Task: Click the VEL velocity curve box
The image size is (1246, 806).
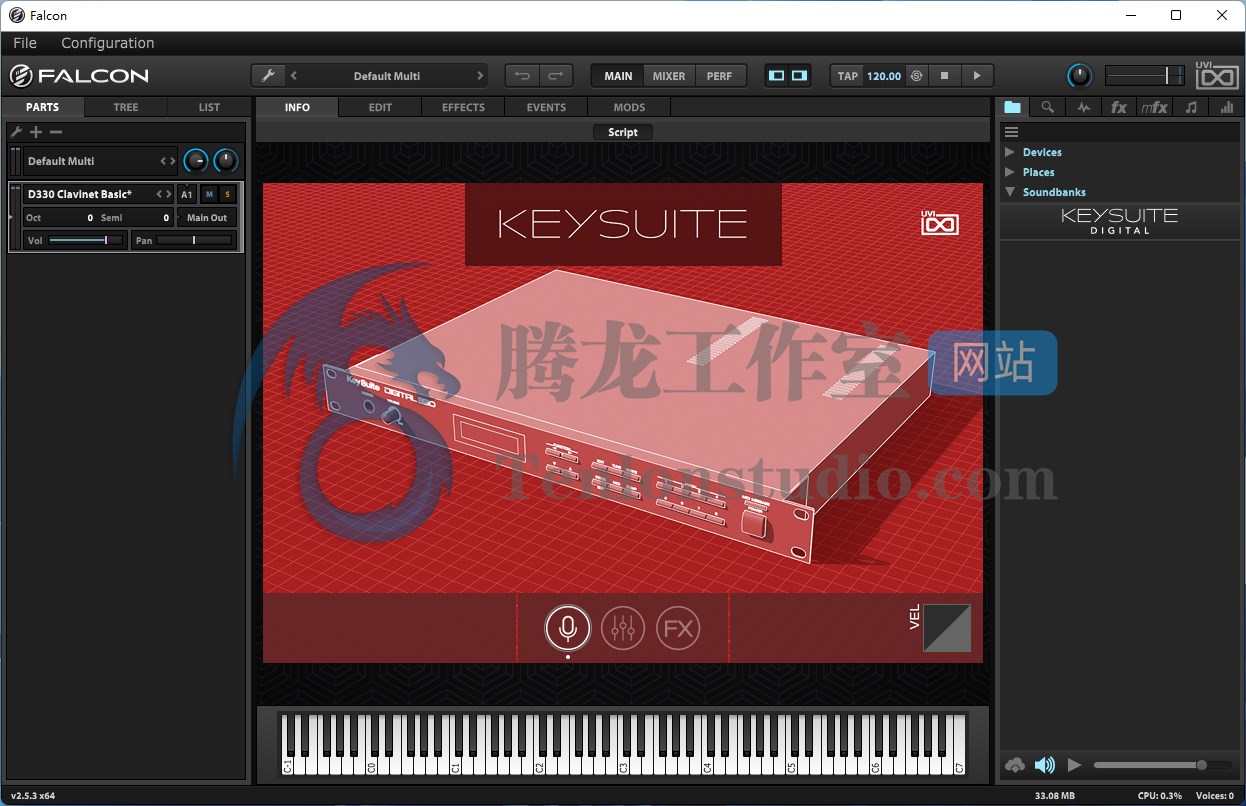Action: click(946, 627)
